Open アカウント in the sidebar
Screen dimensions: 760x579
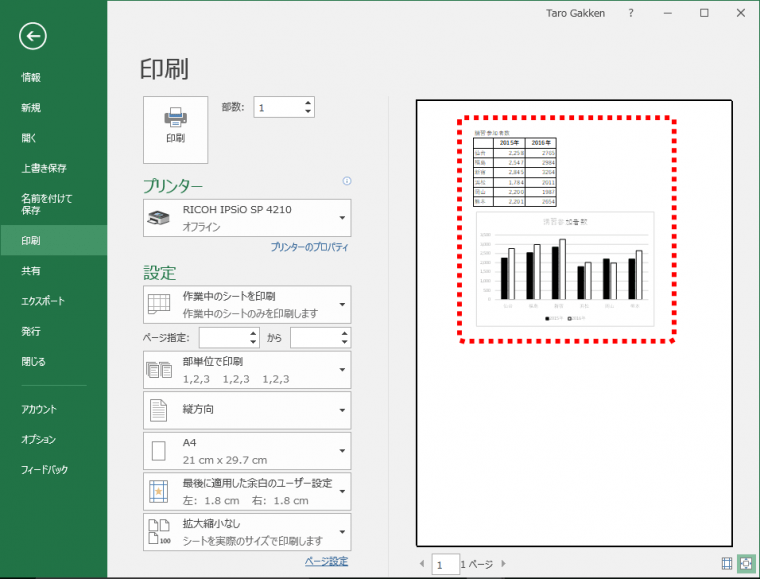point(39,409)
